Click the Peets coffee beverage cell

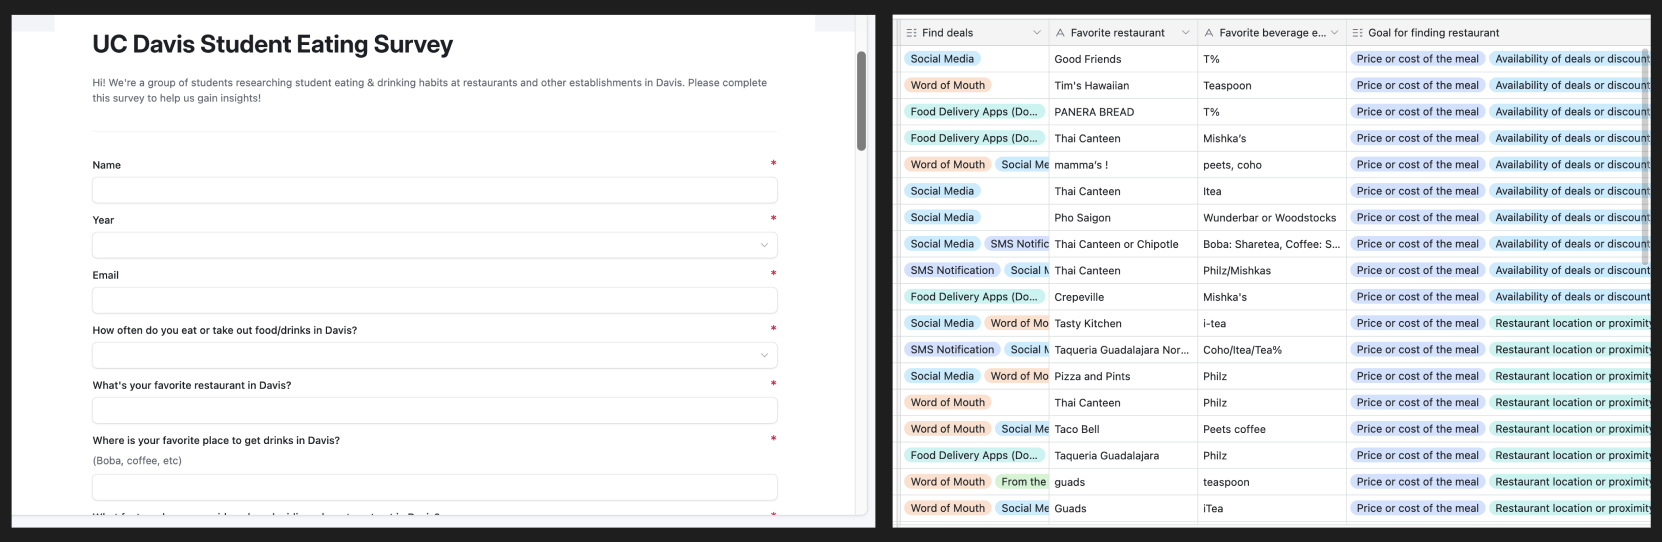pyautogui.click(x=1272, y=429)
